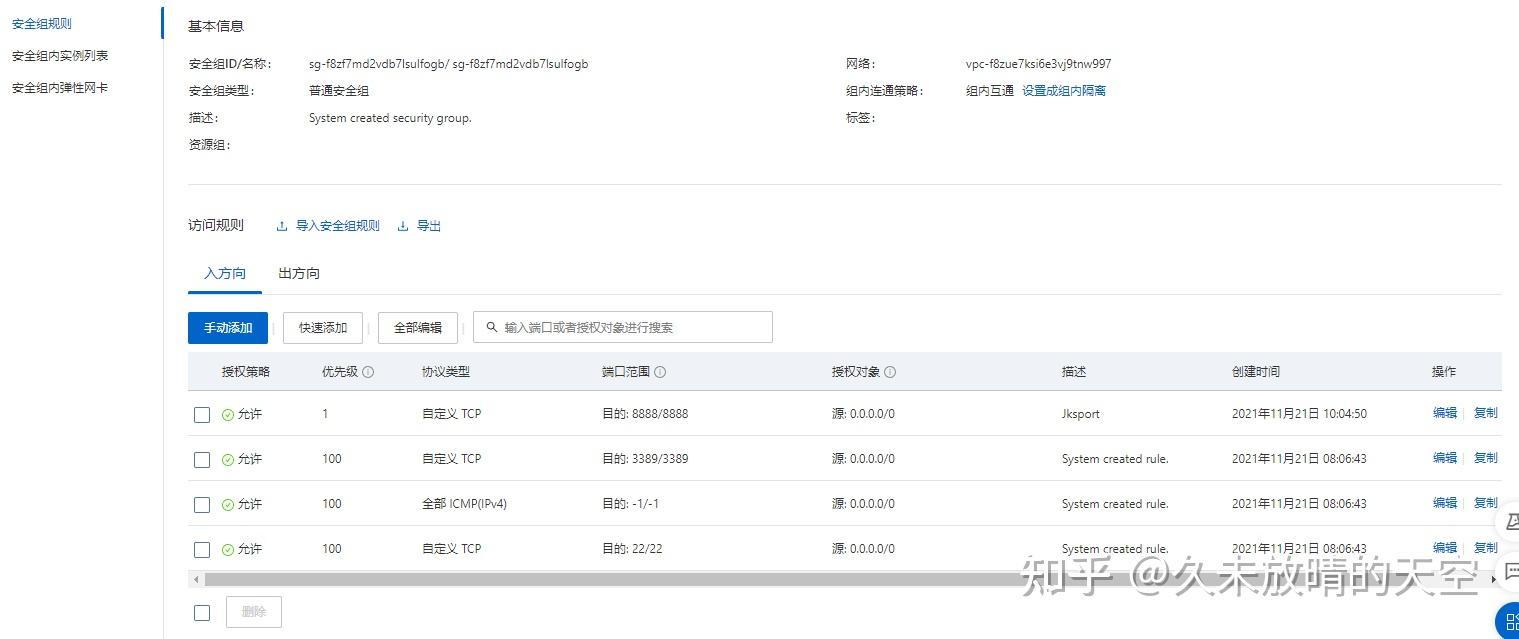Click the info icon next to 端口范围
Viewport: 1519px width, 639px height.
660,372
